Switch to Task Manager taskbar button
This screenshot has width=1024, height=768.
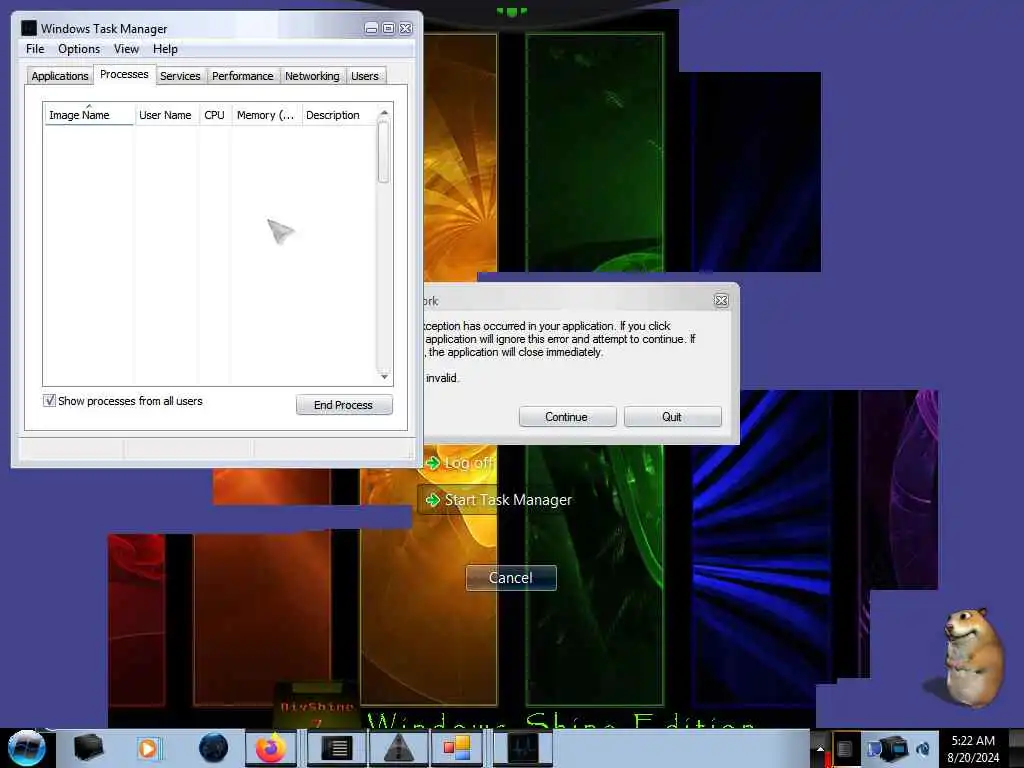(x=523, y=748)
